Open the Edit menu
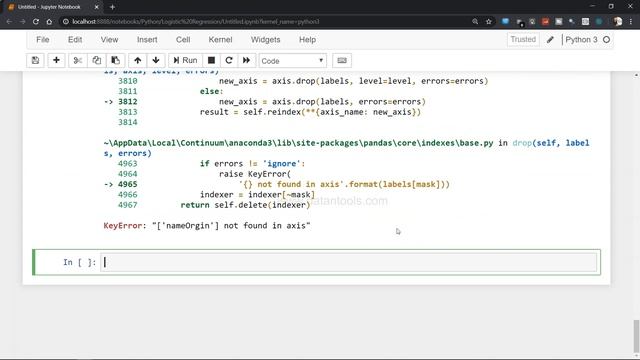The image size is (640, 360). click(75, 40)
